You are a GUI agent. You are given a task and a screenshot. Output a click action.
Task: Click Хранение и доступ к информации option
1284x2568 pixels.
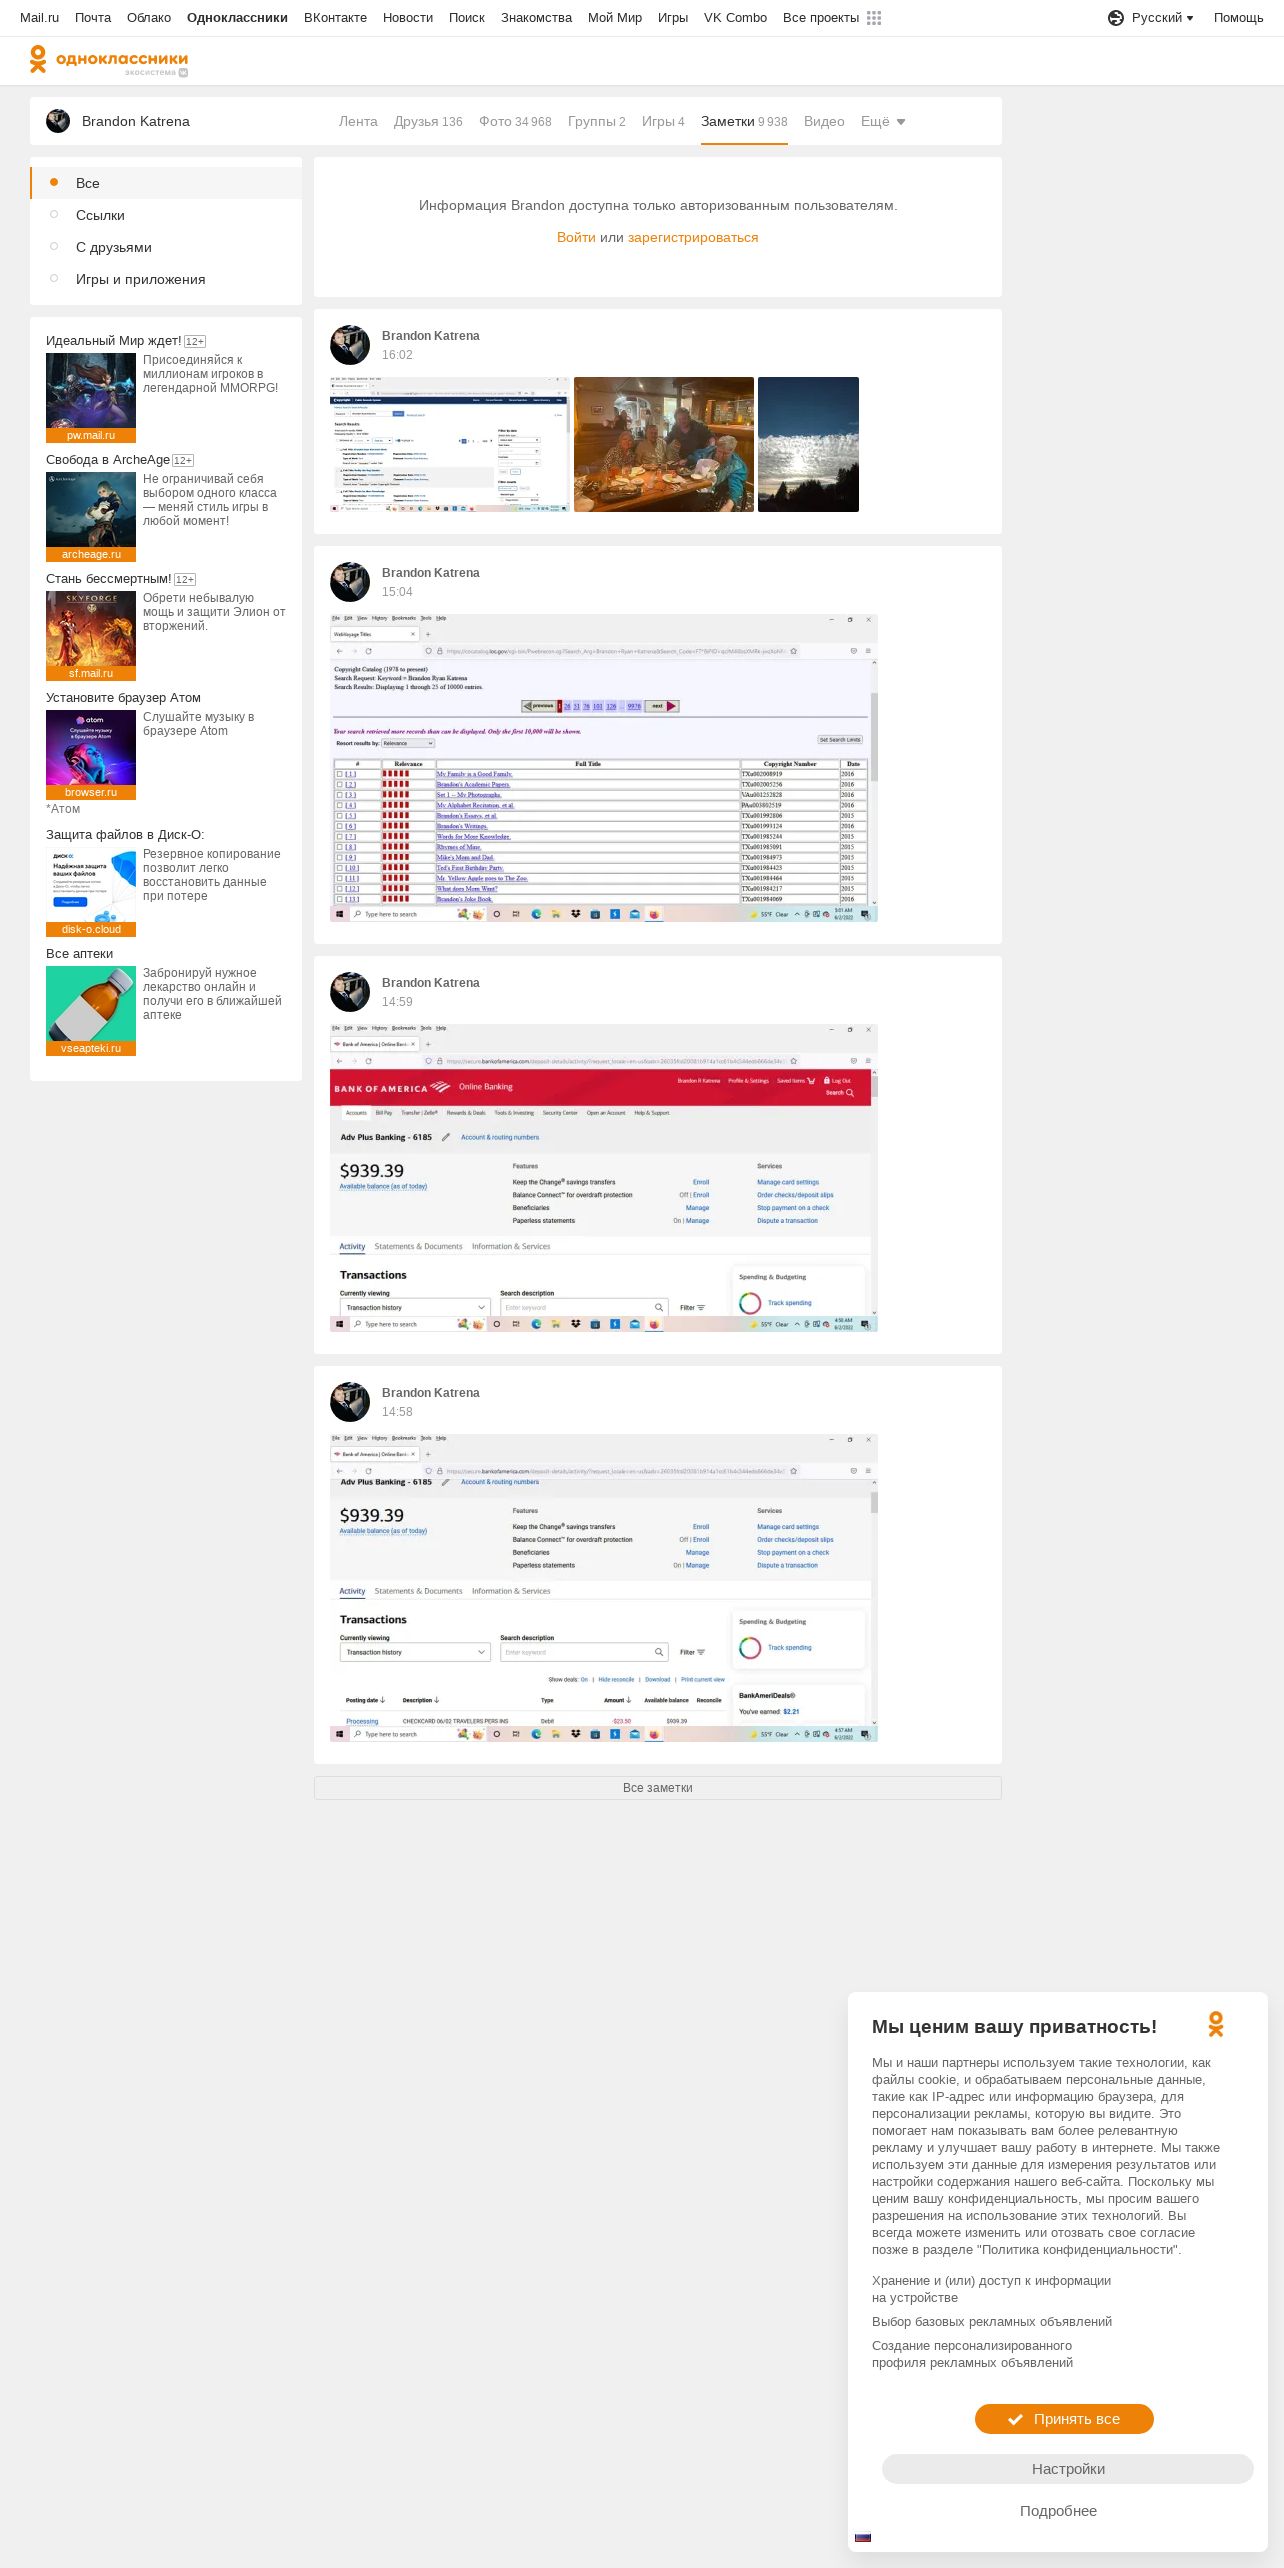point(991,2289)
